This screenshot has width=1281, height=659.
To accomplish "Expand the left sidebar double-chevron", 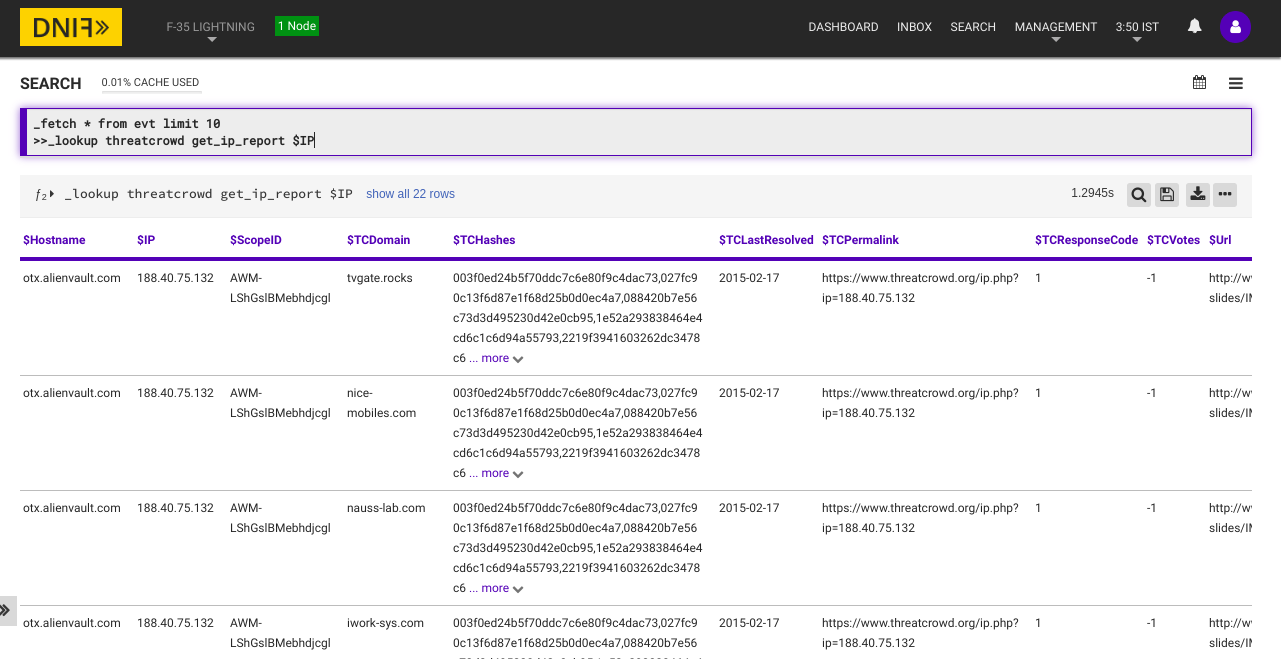I will pos(6,610).
